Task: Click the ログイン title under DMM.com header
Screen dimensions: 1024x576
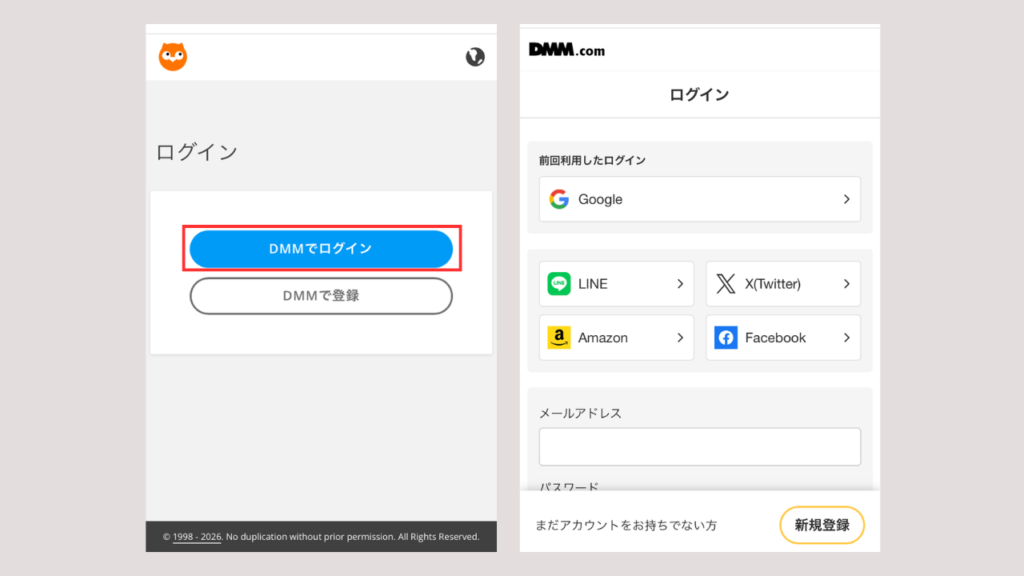Action: tap(699, 95)
